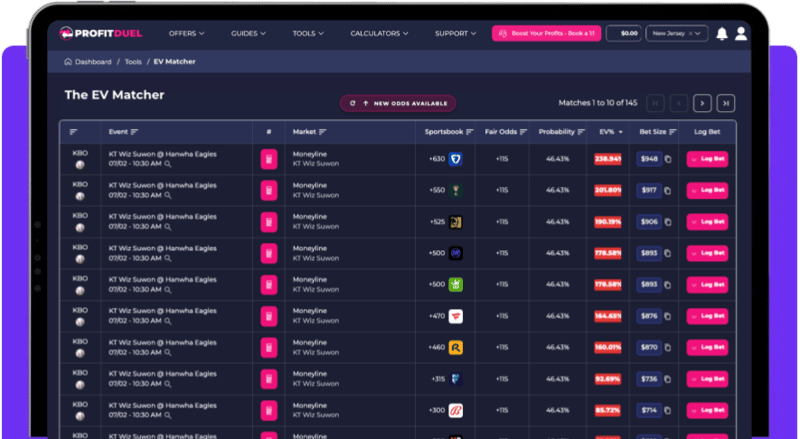Copy the $736 bet size
The image size is (800, 439).
pyautogui.click(x=668, y=379)
